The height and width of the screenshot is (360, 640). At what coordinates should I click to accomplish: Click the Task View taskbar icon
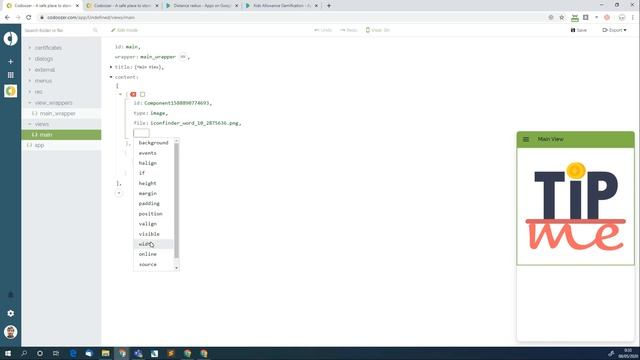coord(56,353)
